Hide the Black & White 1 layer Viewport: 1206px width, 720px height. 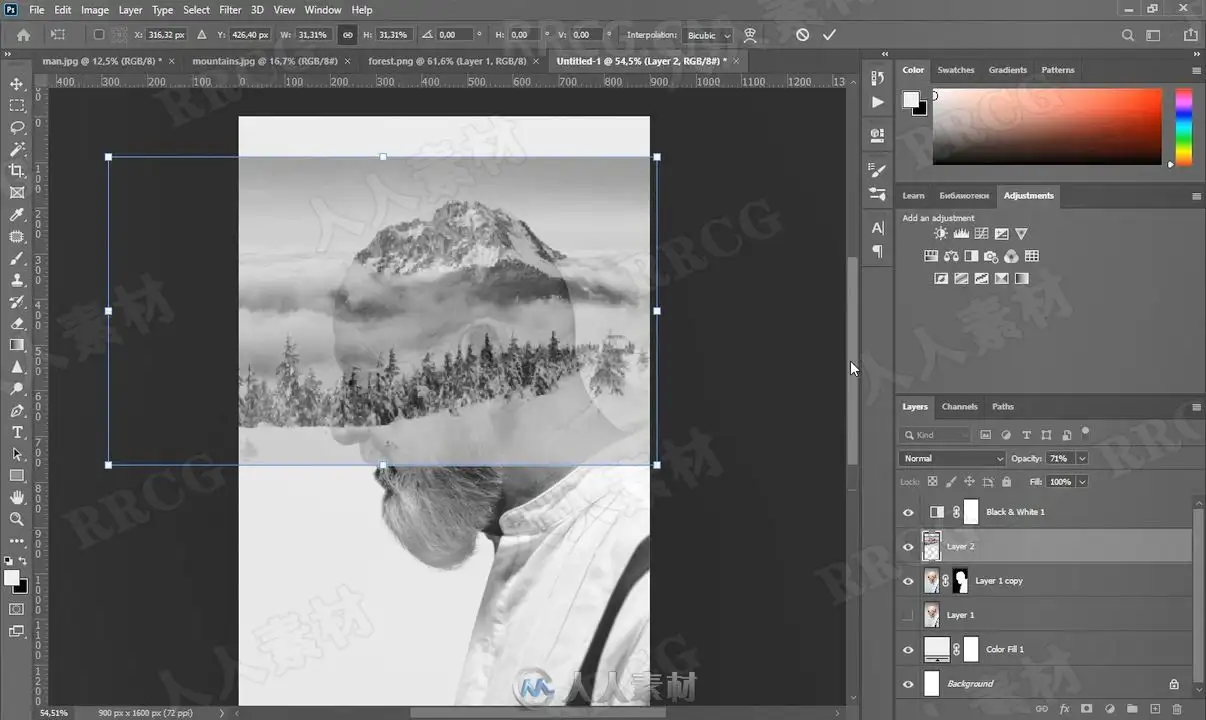[908, 512]
